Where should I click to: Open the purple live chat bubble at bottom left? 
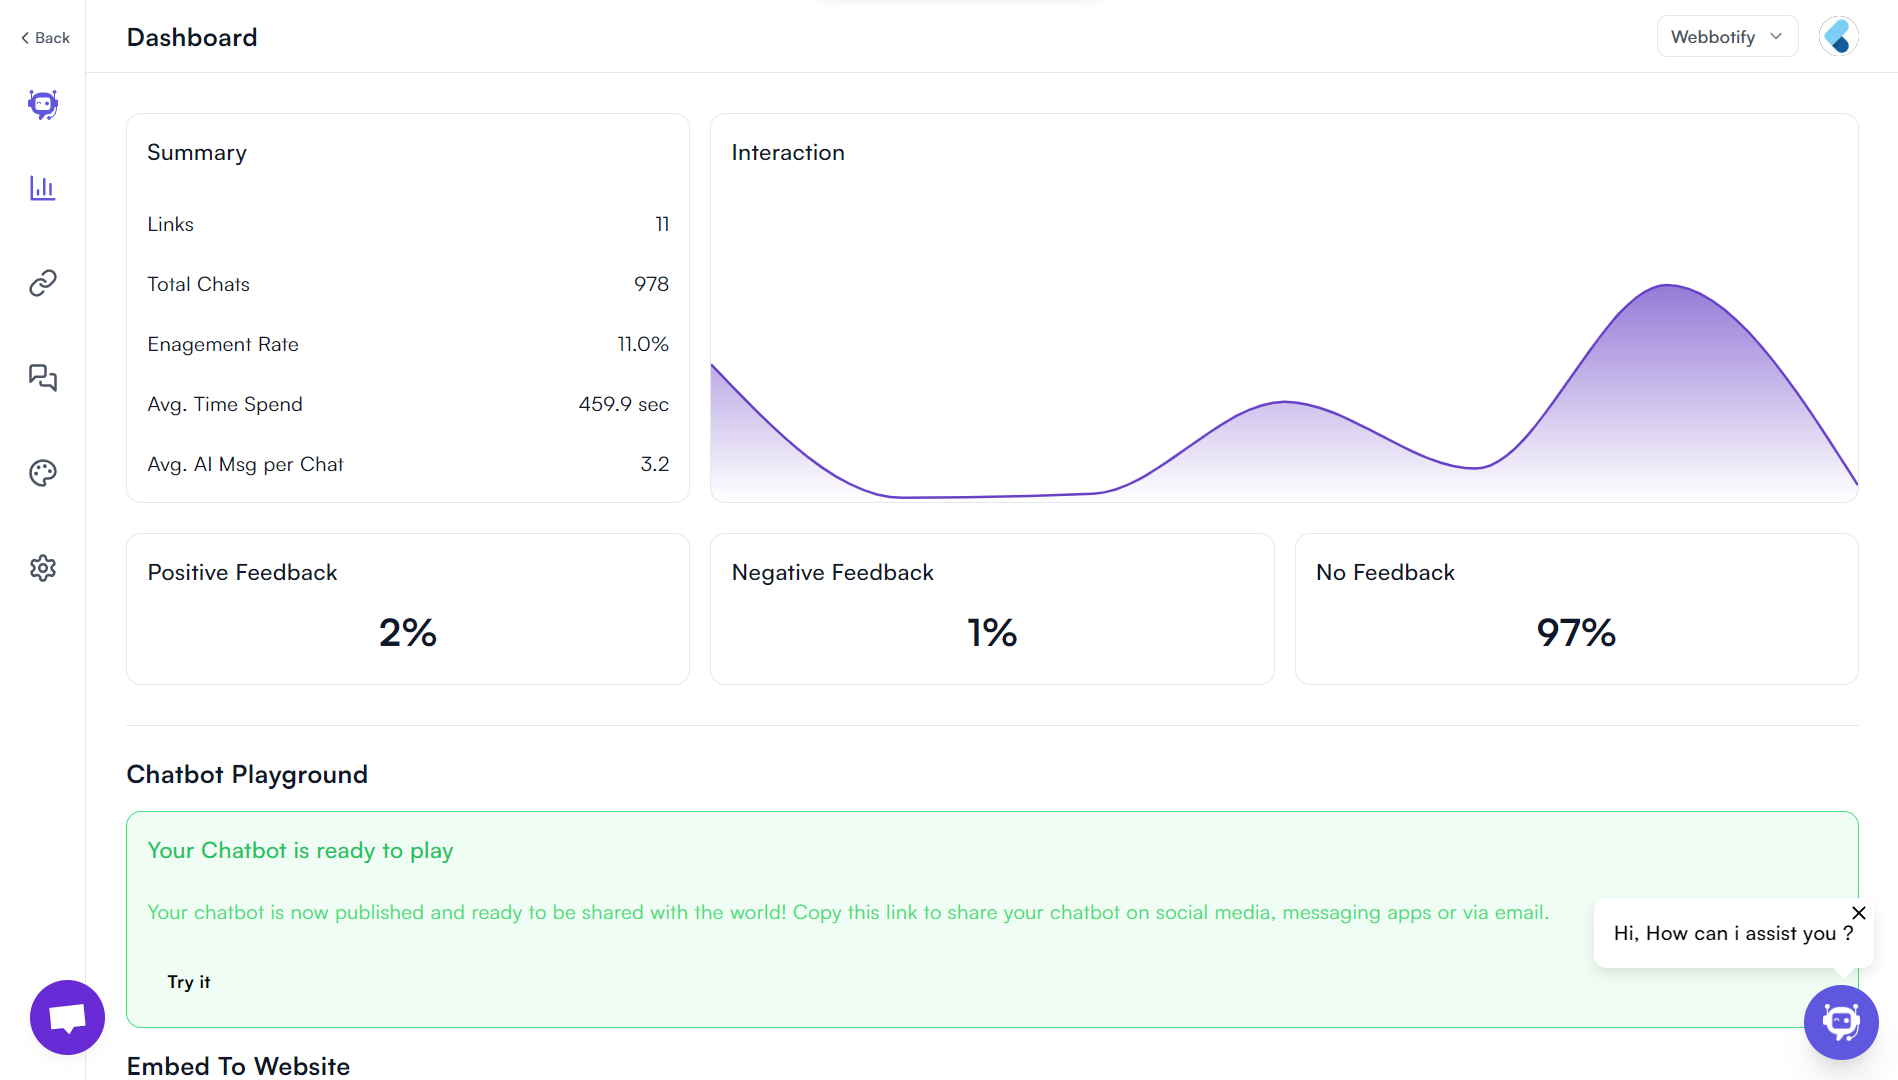tap(67, 1017)
